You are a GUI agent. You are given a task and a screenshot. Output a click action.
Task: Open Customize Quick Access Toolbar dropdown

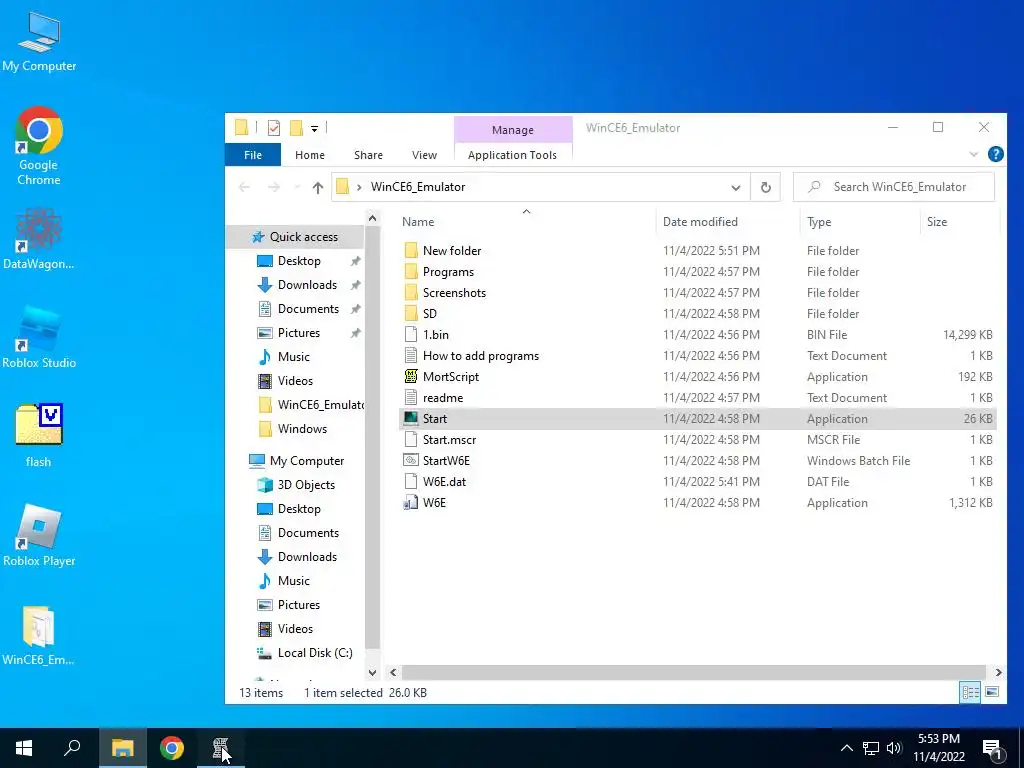[314, 129]
